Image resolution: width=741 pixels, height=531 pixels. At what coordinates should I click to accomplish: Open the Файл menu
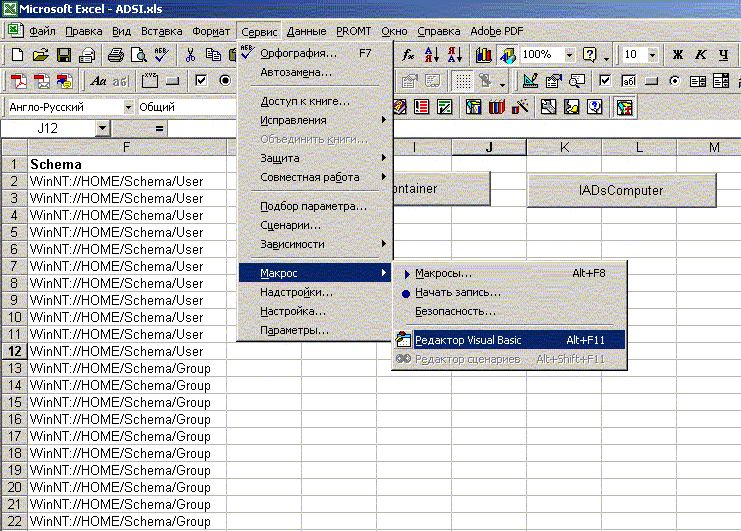(42, 31)
